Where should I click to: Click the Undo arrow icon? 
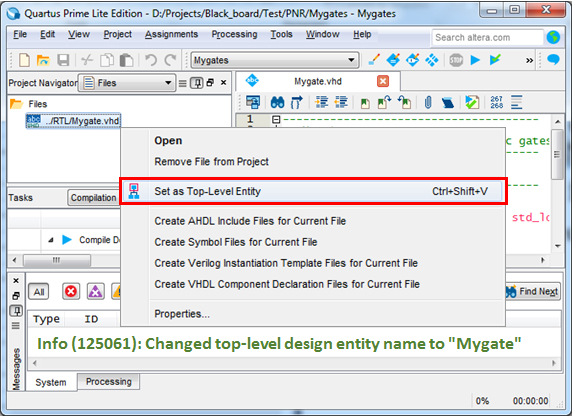(151, 60)
